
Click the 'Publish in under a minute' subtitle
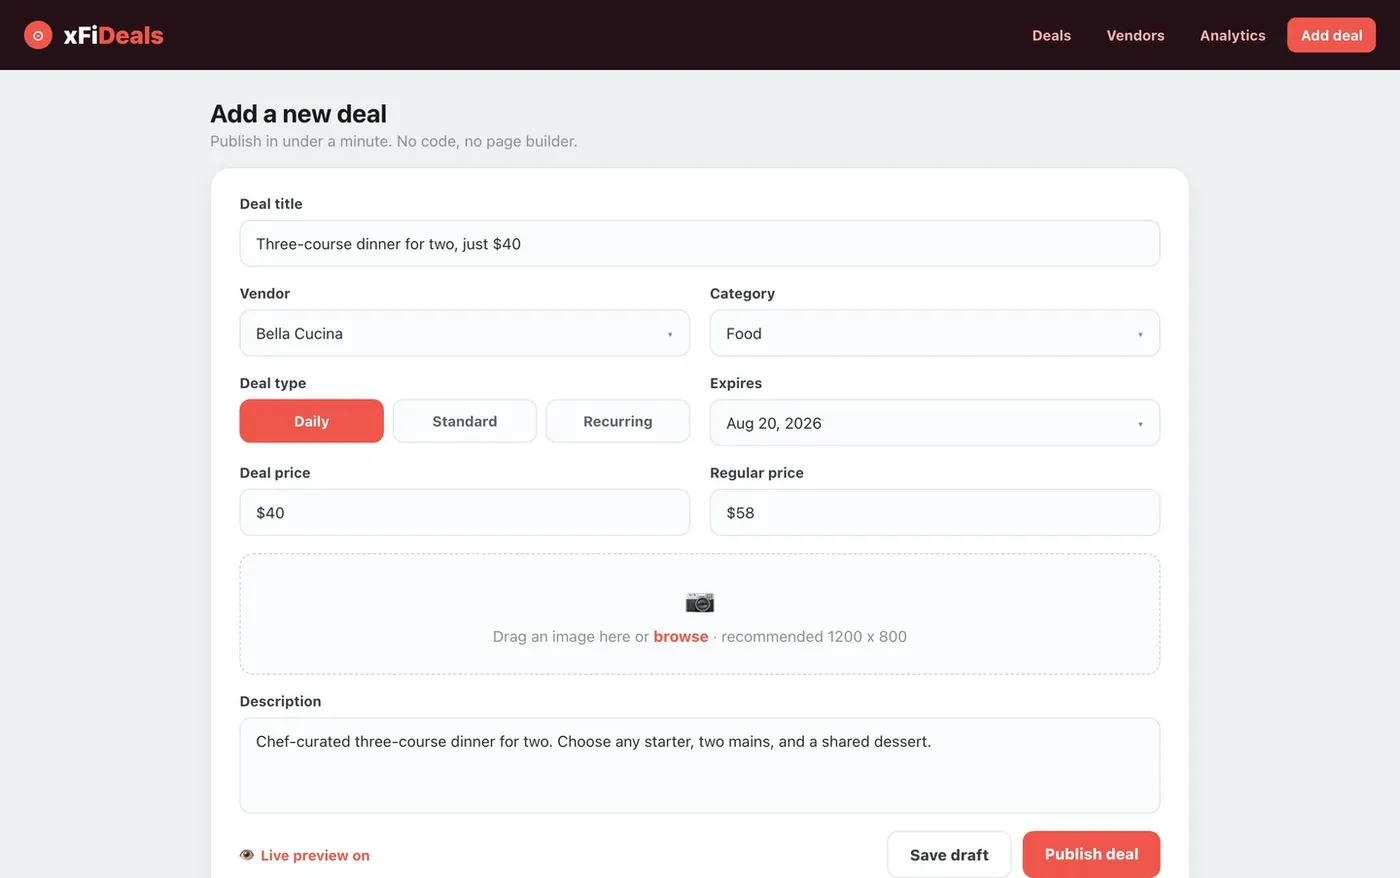point(394,141)
